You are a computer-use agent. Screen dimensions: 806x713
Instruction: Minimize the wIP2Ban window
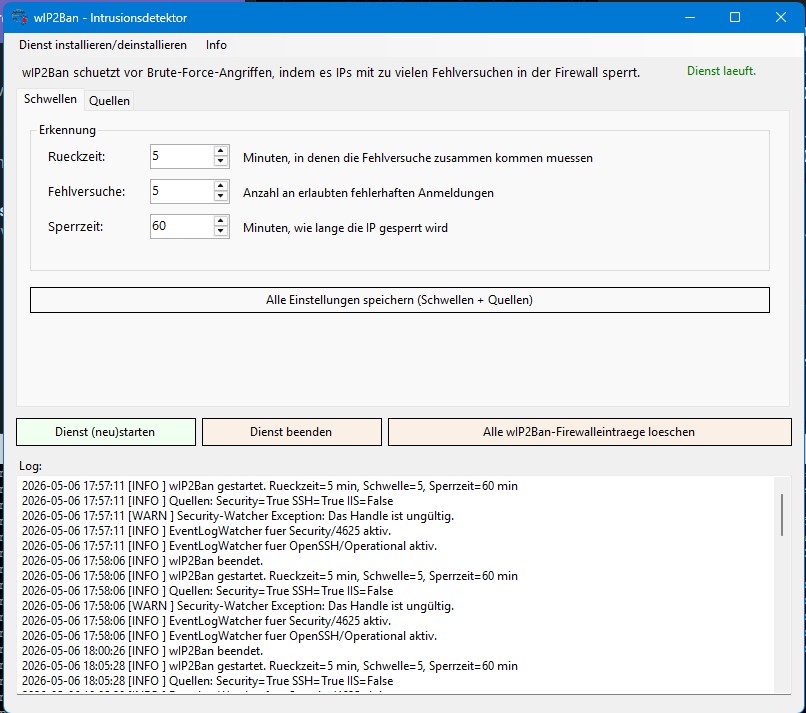pos(690,17)
